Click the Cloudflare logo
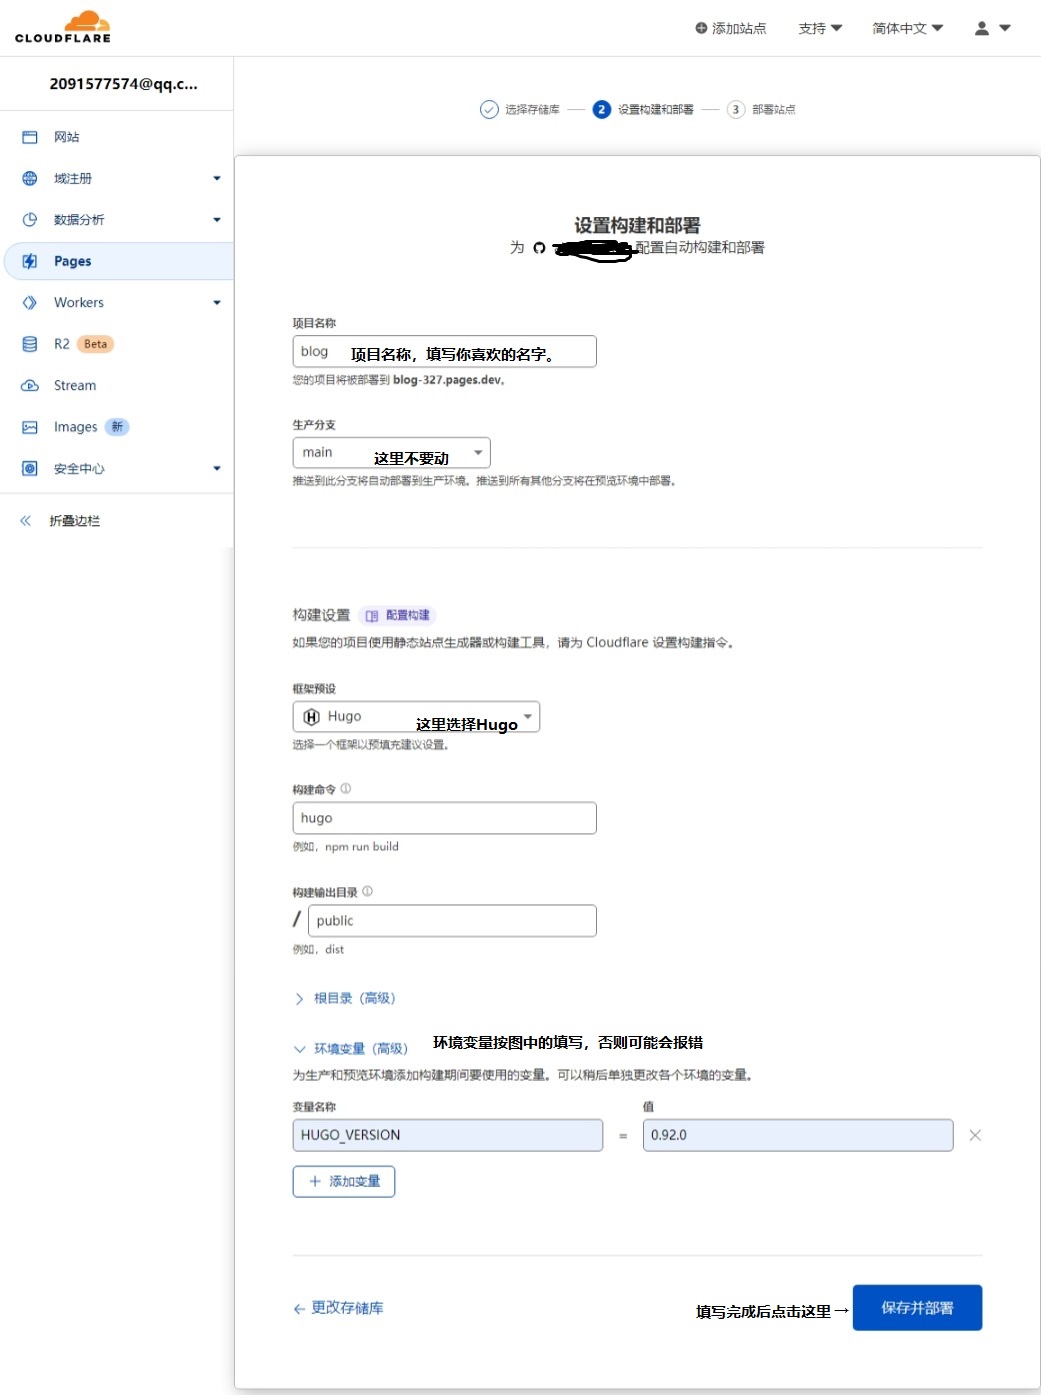Screen dimensions: 1041x1395 62,27
